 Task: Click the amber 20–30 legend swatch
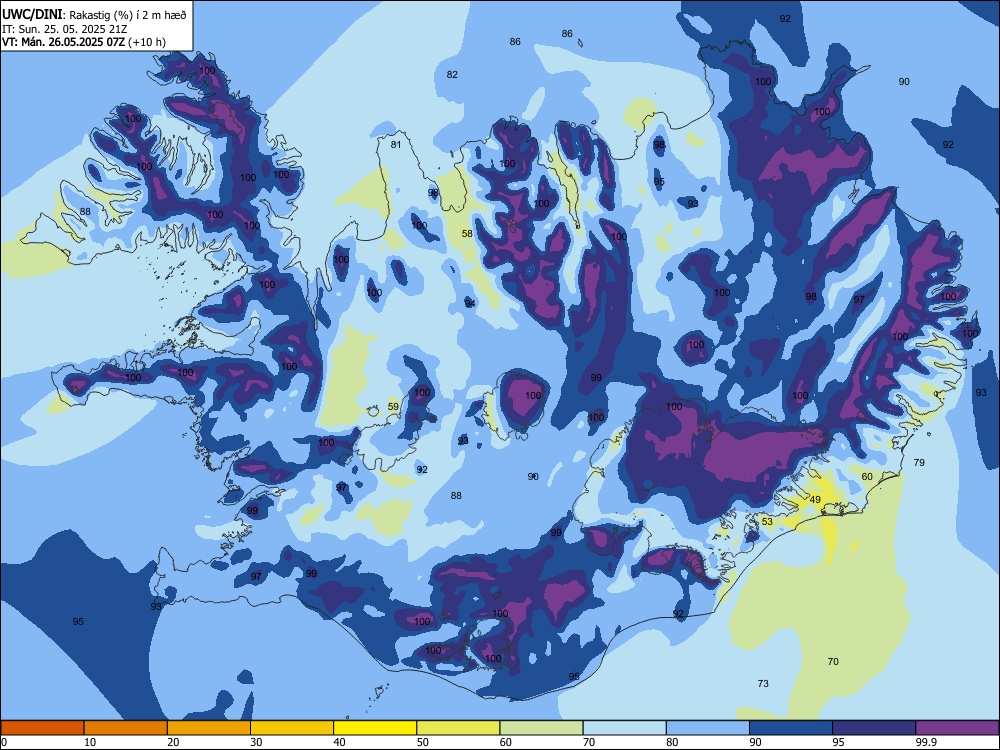click(x=209, y=728)
